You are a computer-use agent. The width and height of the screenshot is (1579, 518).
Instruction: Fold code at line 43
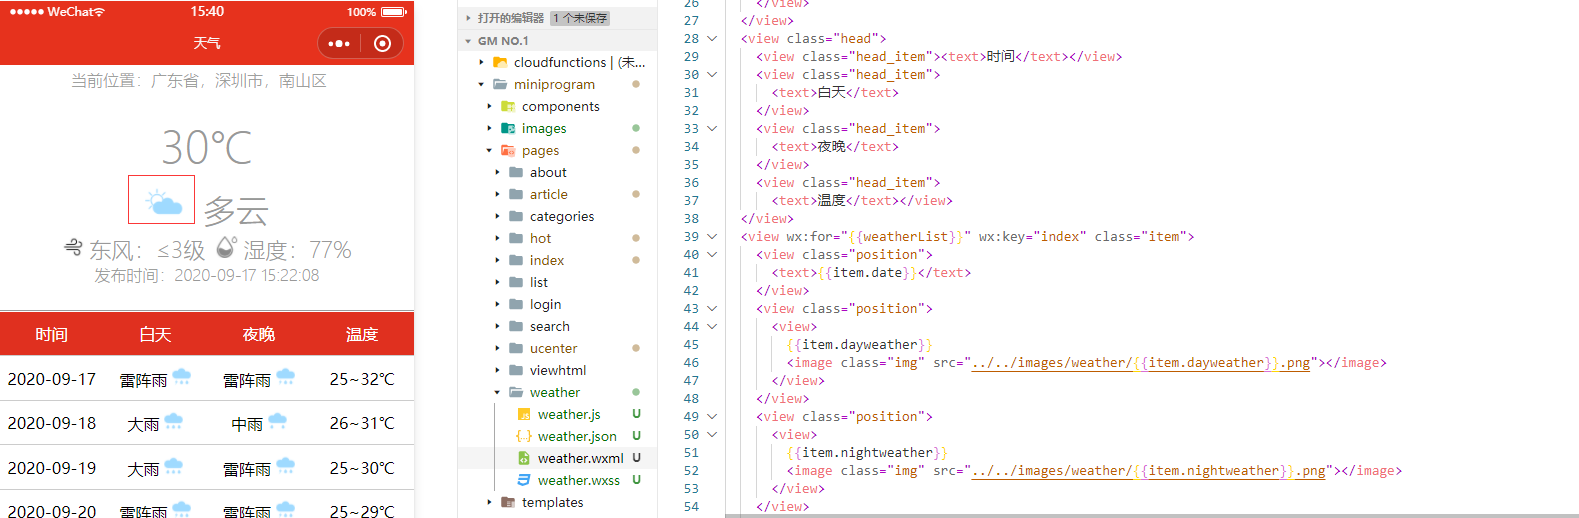point(712,309)
